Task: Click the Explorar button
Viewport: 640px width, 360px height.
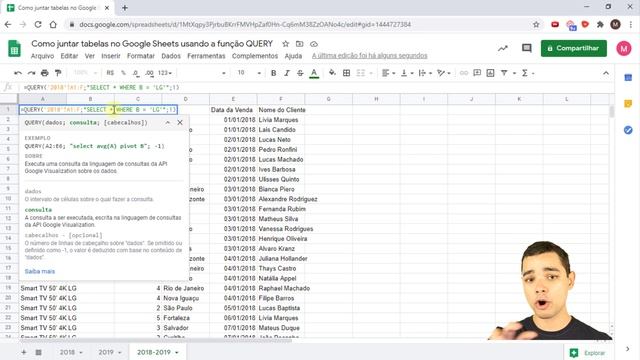Action: [x=587, y=353]
